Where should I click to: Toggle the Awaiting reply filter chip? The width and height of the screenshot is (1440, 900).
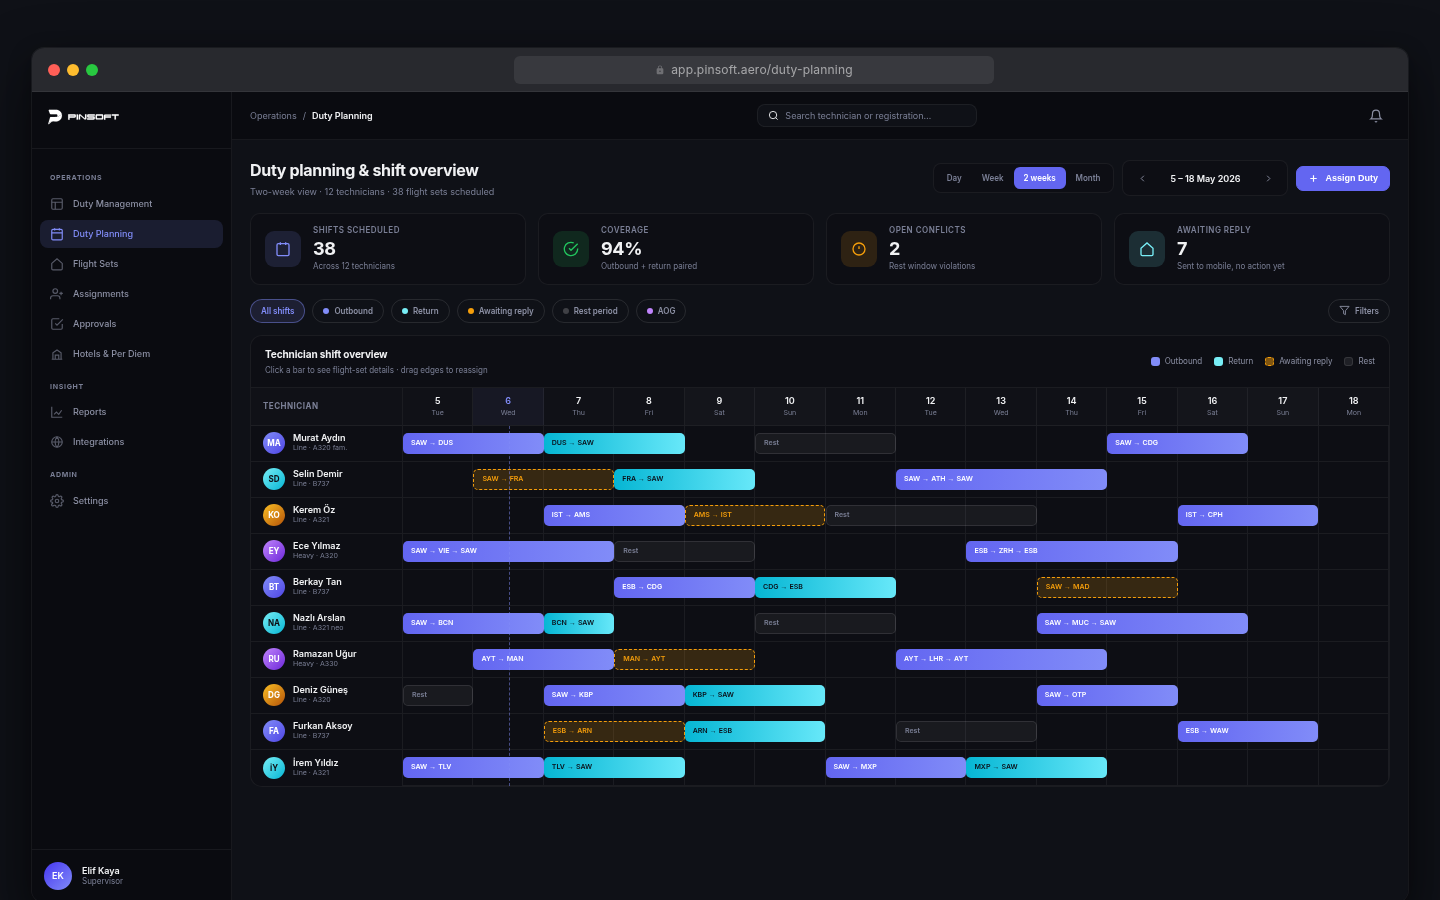pyautogui.click(x=501, y=311)
